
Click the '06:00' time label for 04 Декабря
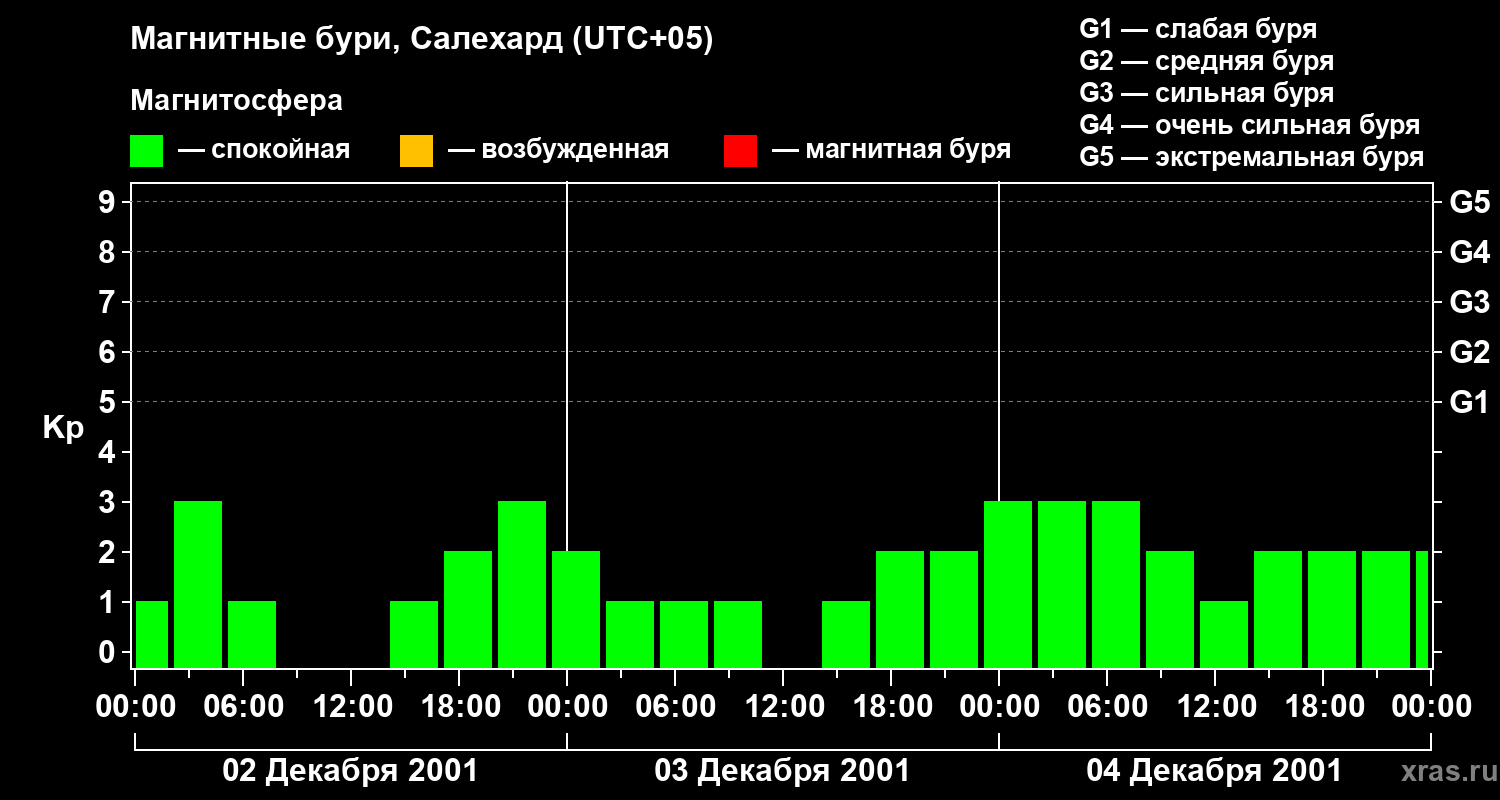coord(1107,707)
